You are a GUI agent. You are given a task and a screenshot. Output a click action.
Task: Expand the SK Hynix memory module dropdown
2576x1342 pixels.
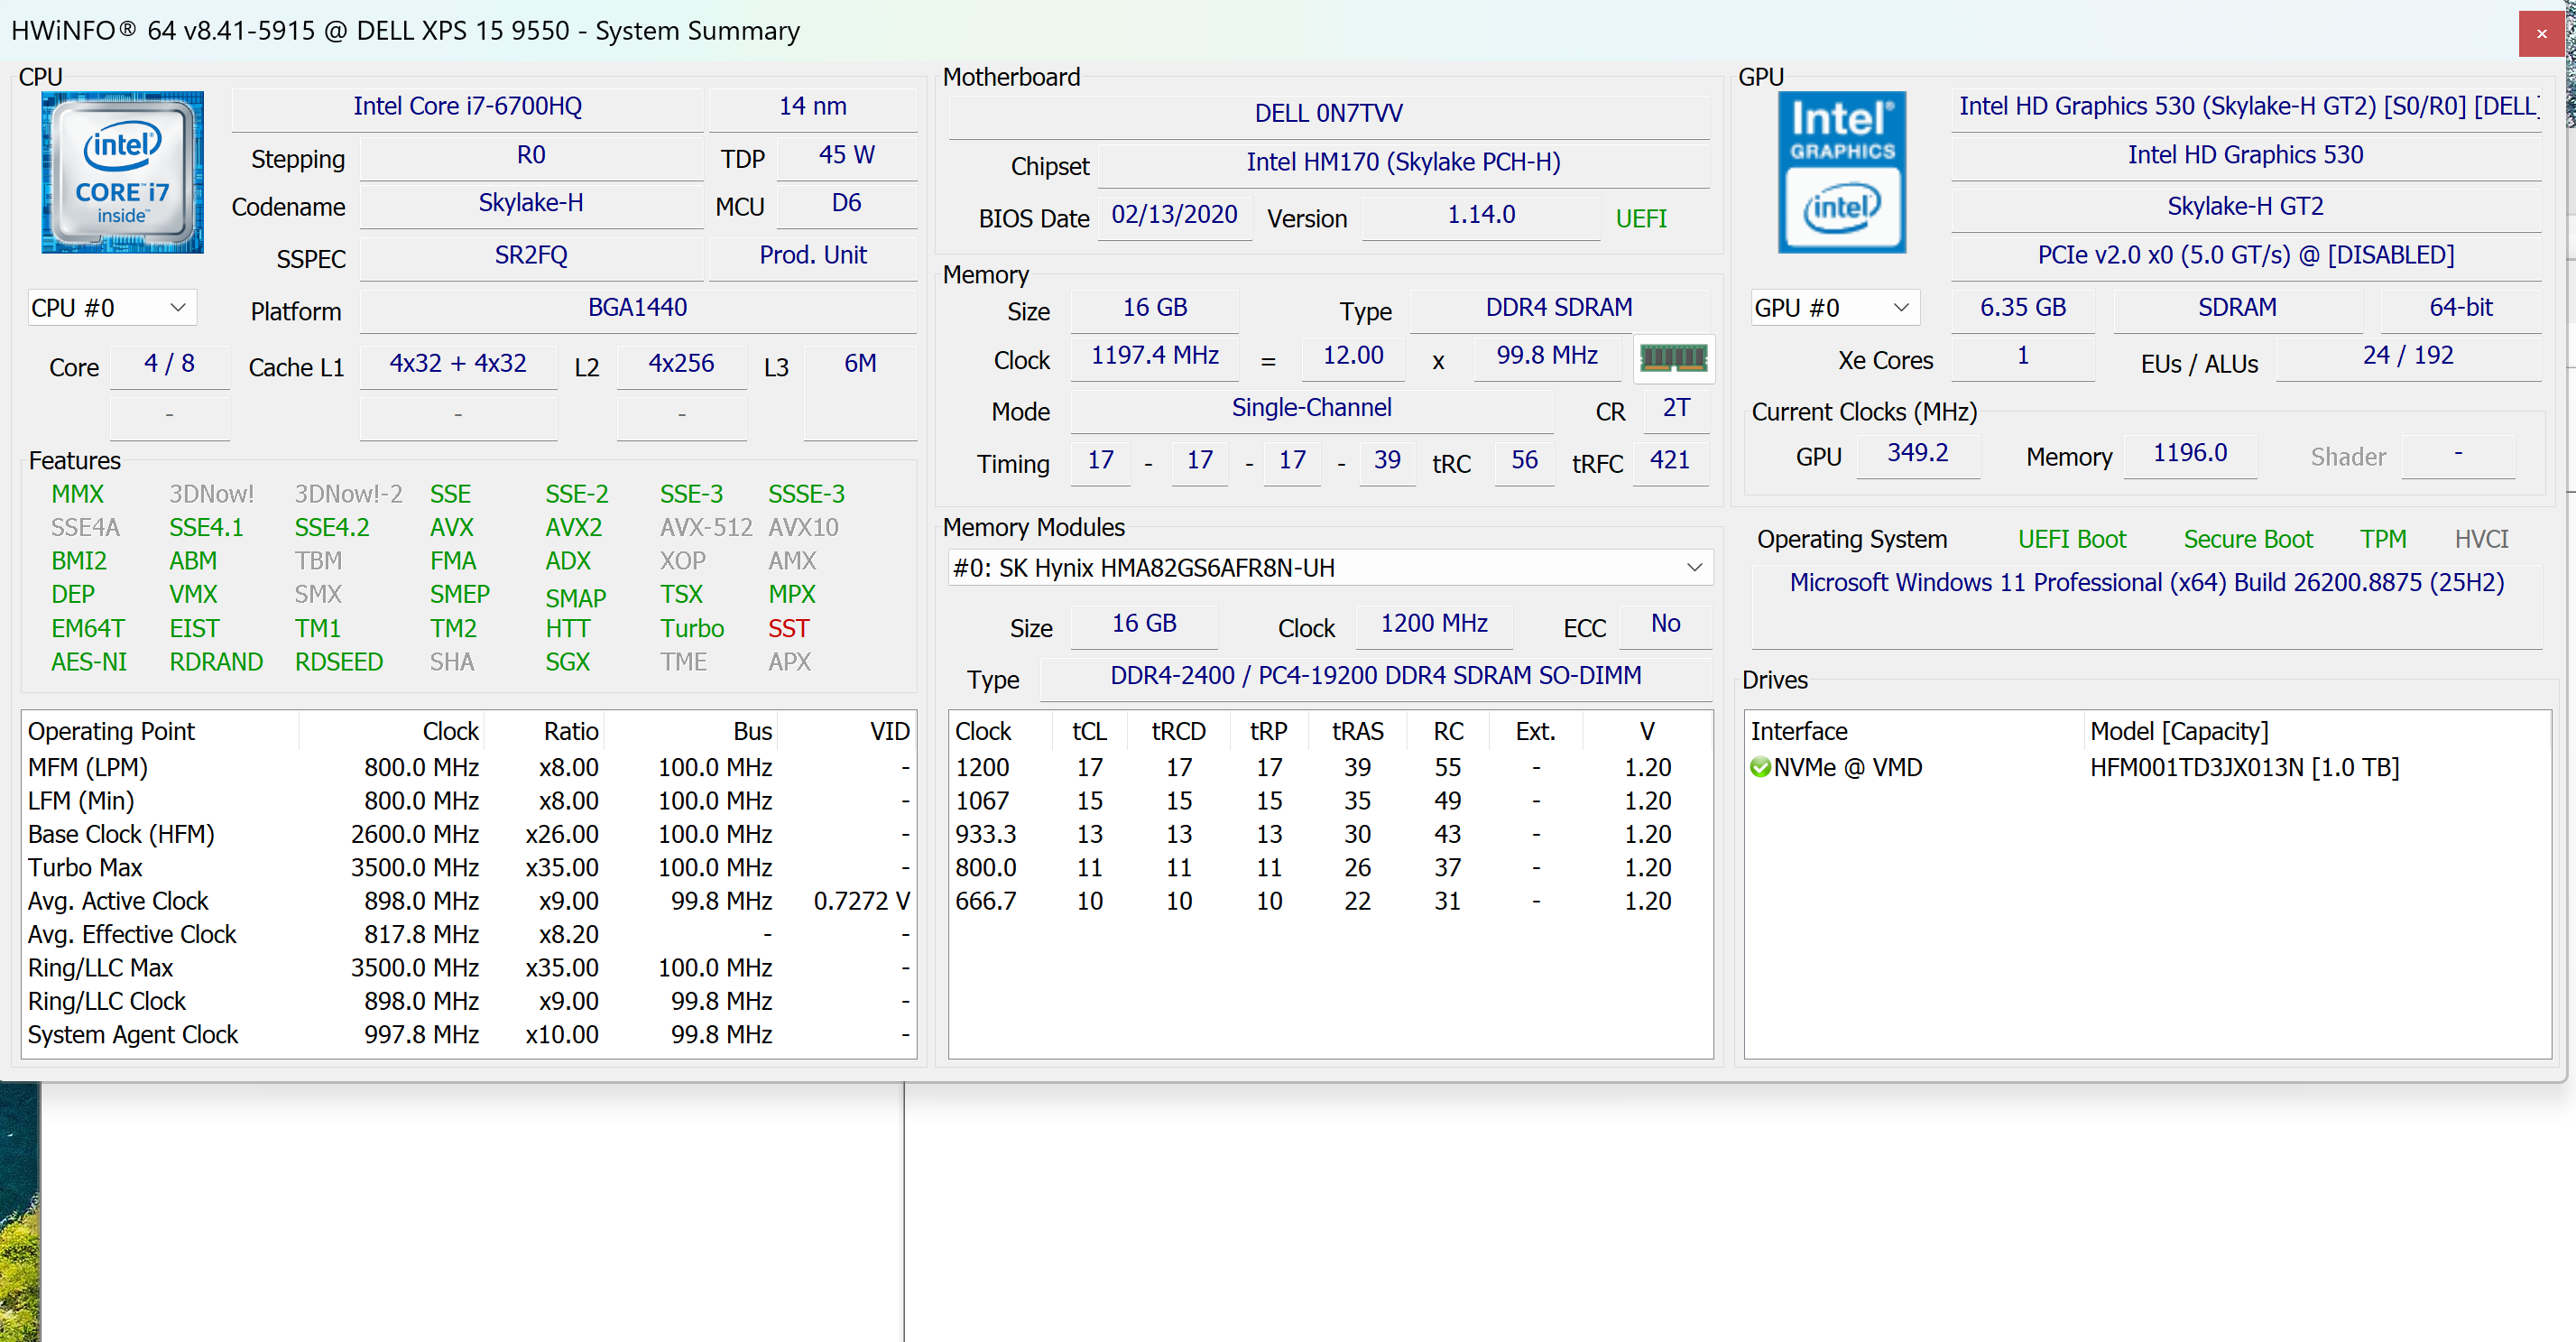[x=1329, y=568]
